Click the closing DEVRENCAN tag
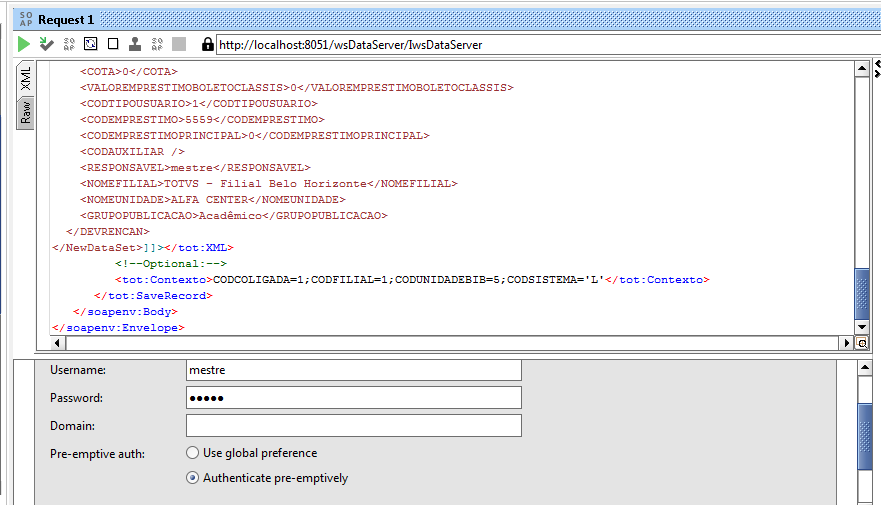Screen dimensions: 881x505 point(108,231)
